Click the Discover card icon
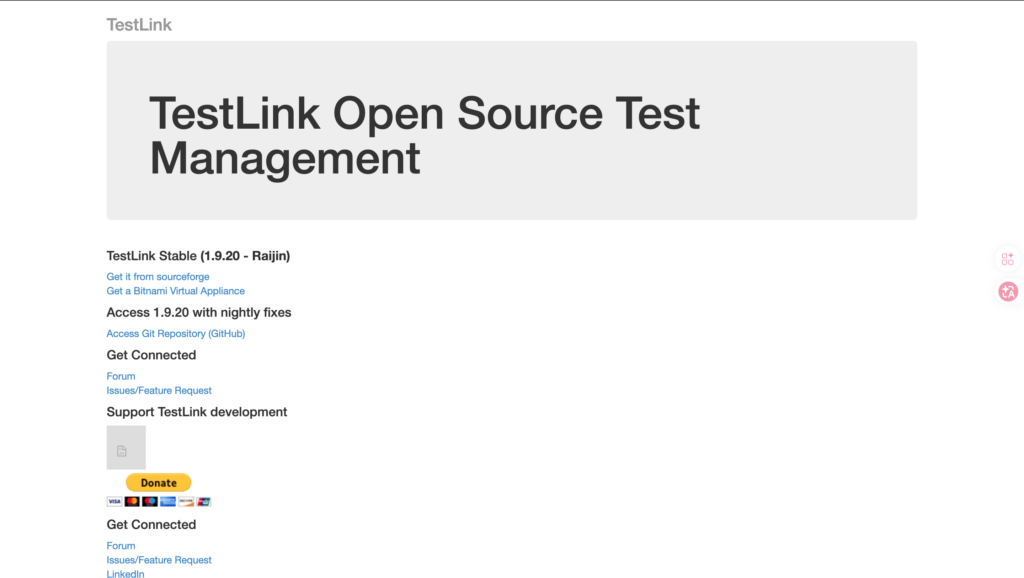The width and height of the screenshot is (1024, 578). point(186,501)
